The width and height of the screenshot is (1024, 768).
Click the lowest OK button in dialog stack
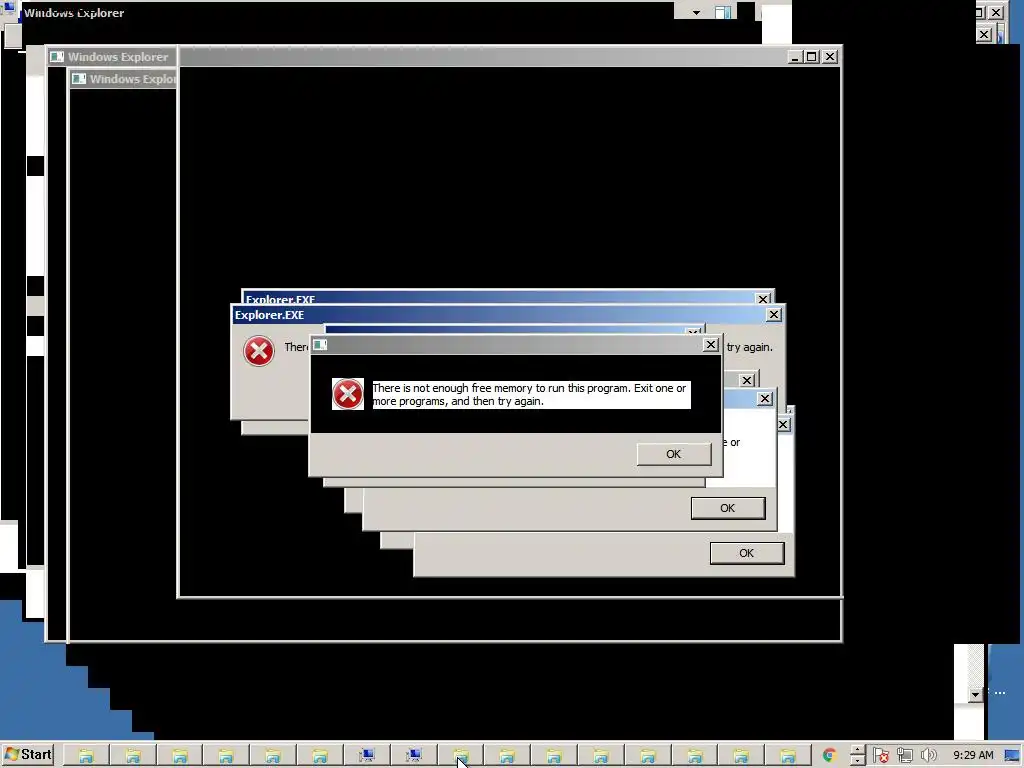click(x=746, y=553)
